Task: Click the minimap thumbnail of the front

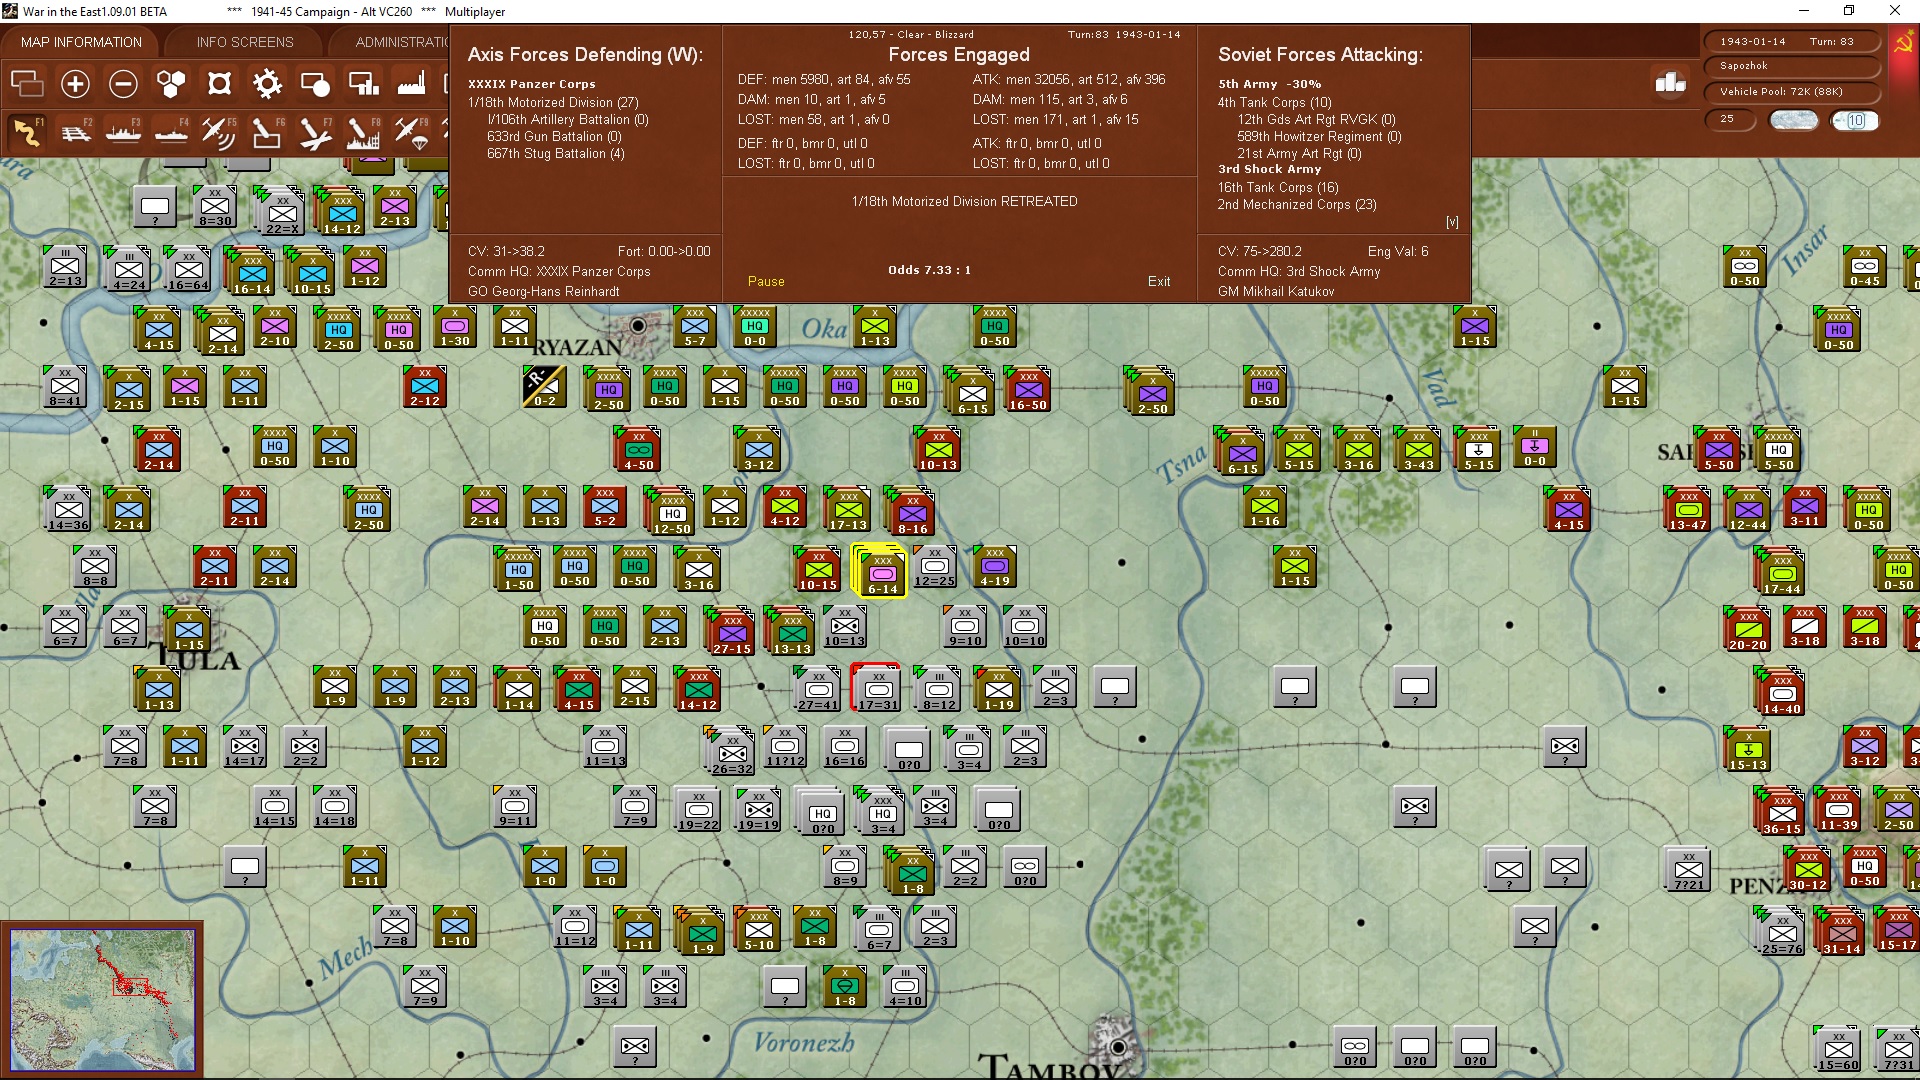Action: (x=102, y=998)
